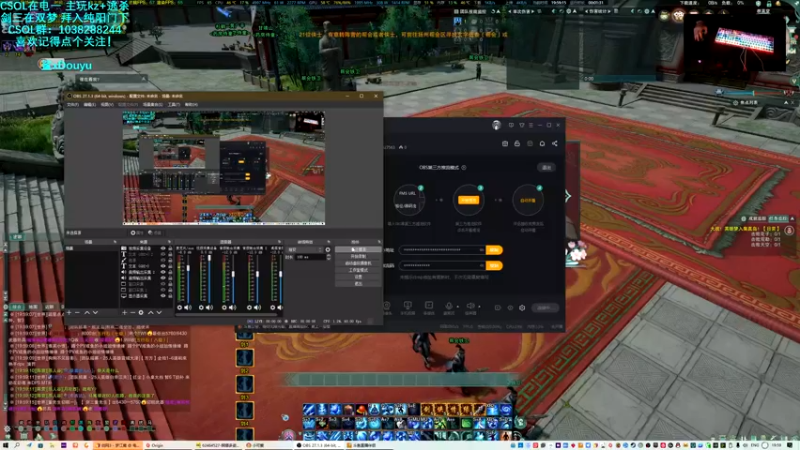
Task: Click microphone icon in Douyu bottom toolbar
Action: 449,305
